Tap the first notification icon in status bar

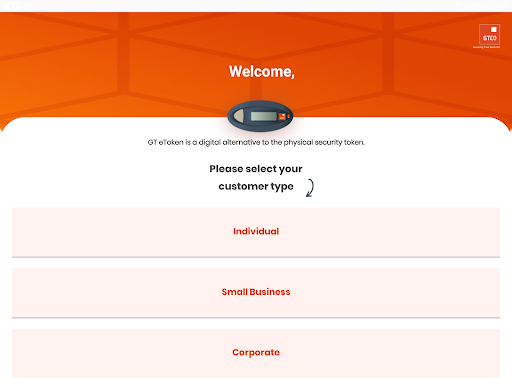pyautogui.click(x=7, y=6)
